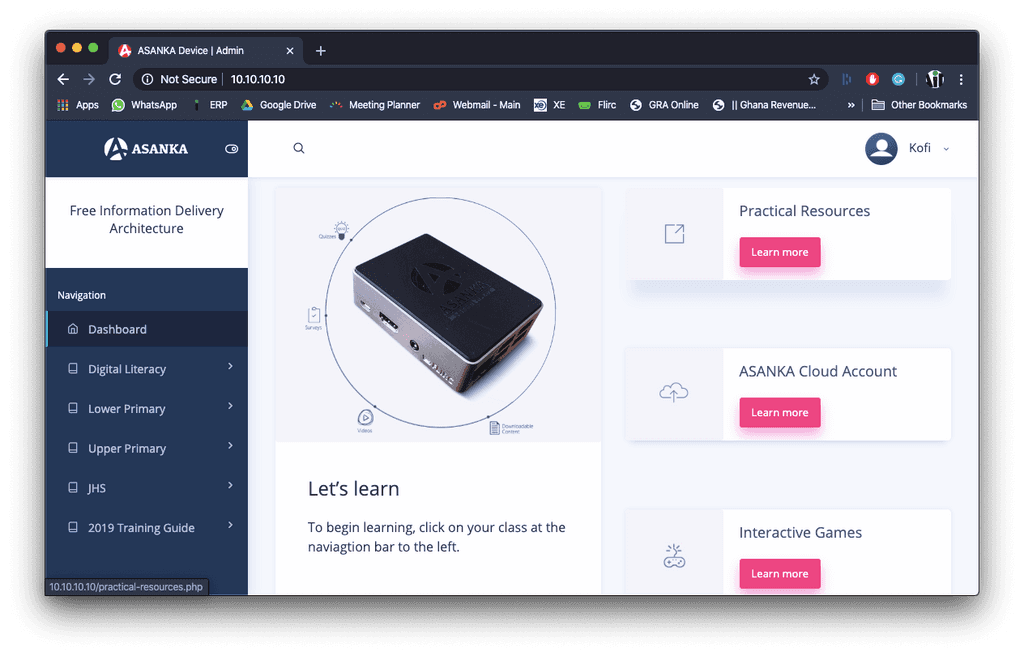1024x655 pixels.
Task: Open a new browser tab
Action: click(x=321, y=51)
